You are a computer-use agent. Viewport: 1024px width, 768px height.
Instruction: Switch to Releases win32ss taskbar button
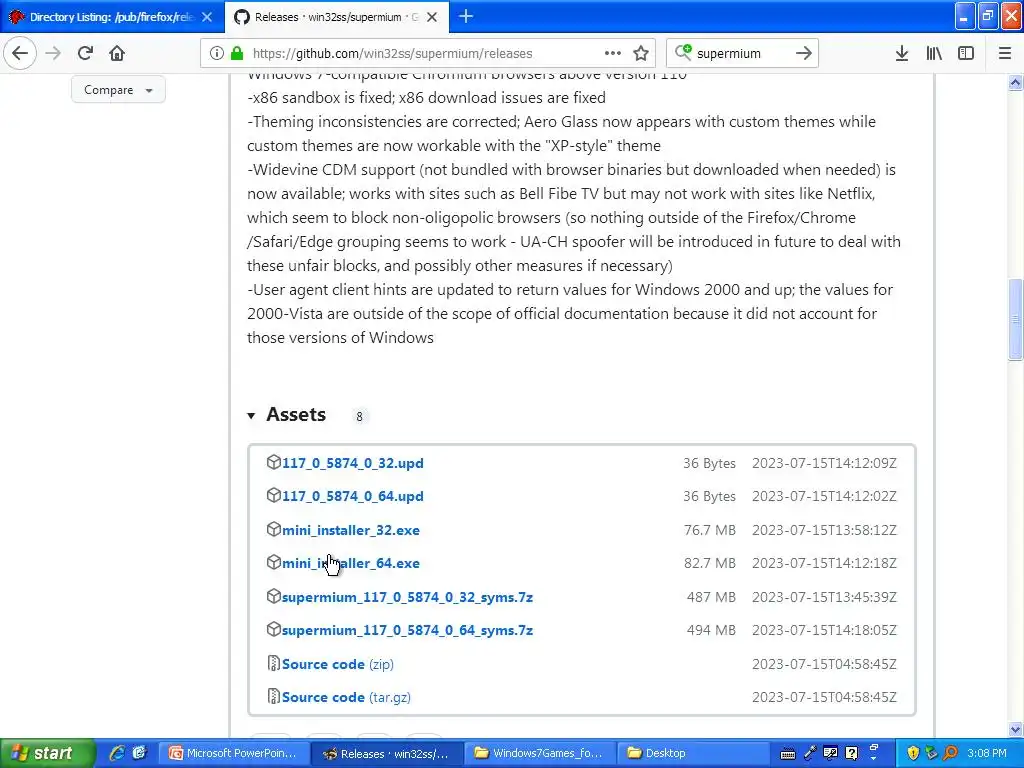click(387, 754)
